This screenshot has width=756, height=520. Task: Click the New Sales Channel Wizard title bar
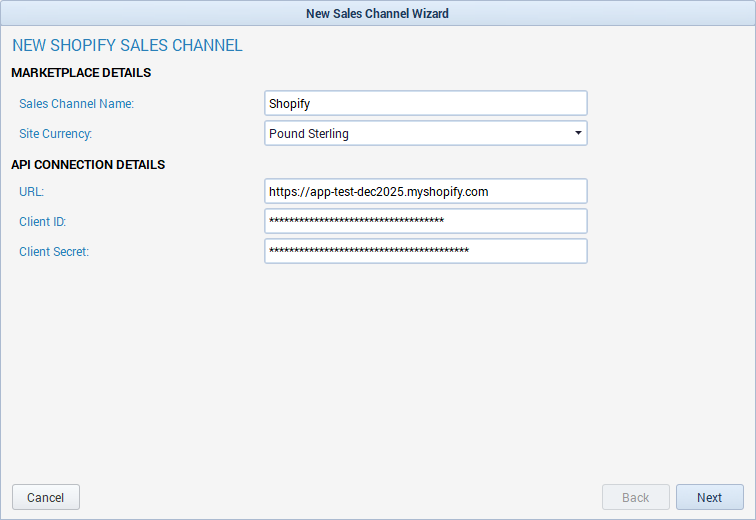click(377, 13)
